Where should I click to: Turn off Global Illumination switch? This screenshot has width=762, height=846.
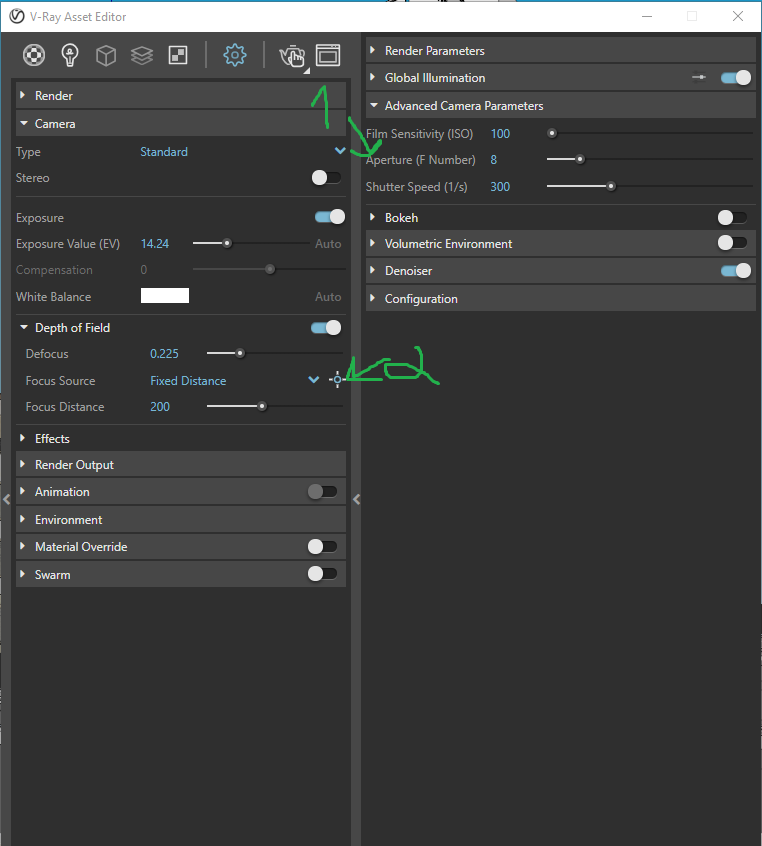pyautogui.click(x=736, y=78)
